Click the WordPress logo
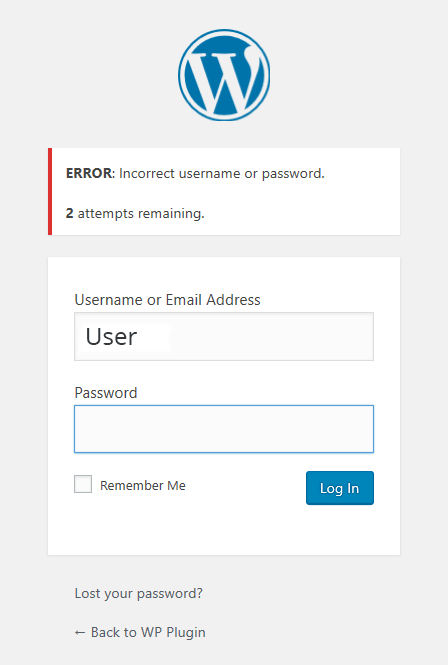This screenshot has height=665, width=448. 224,75
